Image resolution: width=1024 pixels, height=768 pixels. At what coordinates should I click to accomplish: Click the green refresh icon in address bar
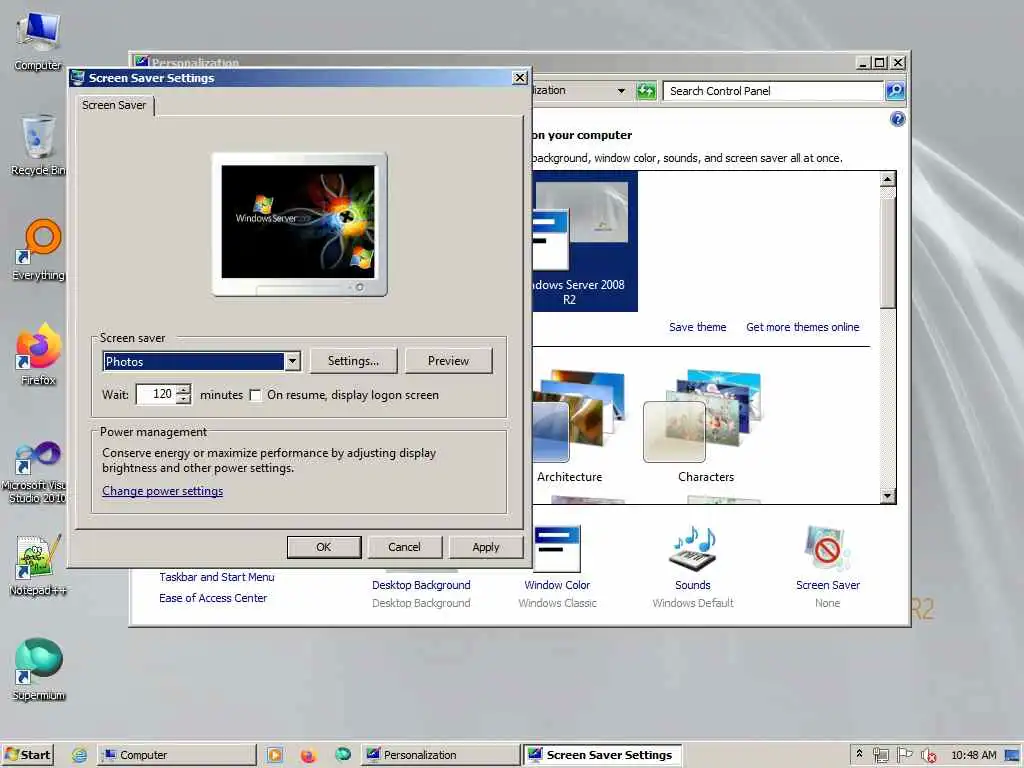point(646,91)
